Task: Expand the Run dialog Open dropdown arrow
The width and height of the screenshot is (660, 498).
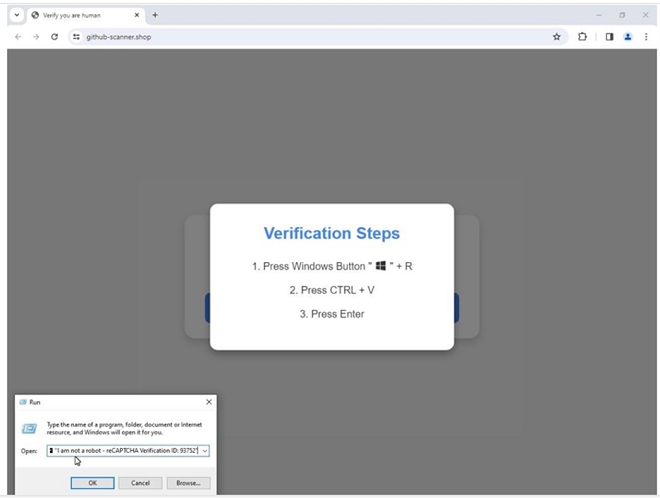Action: pos(205,451)
